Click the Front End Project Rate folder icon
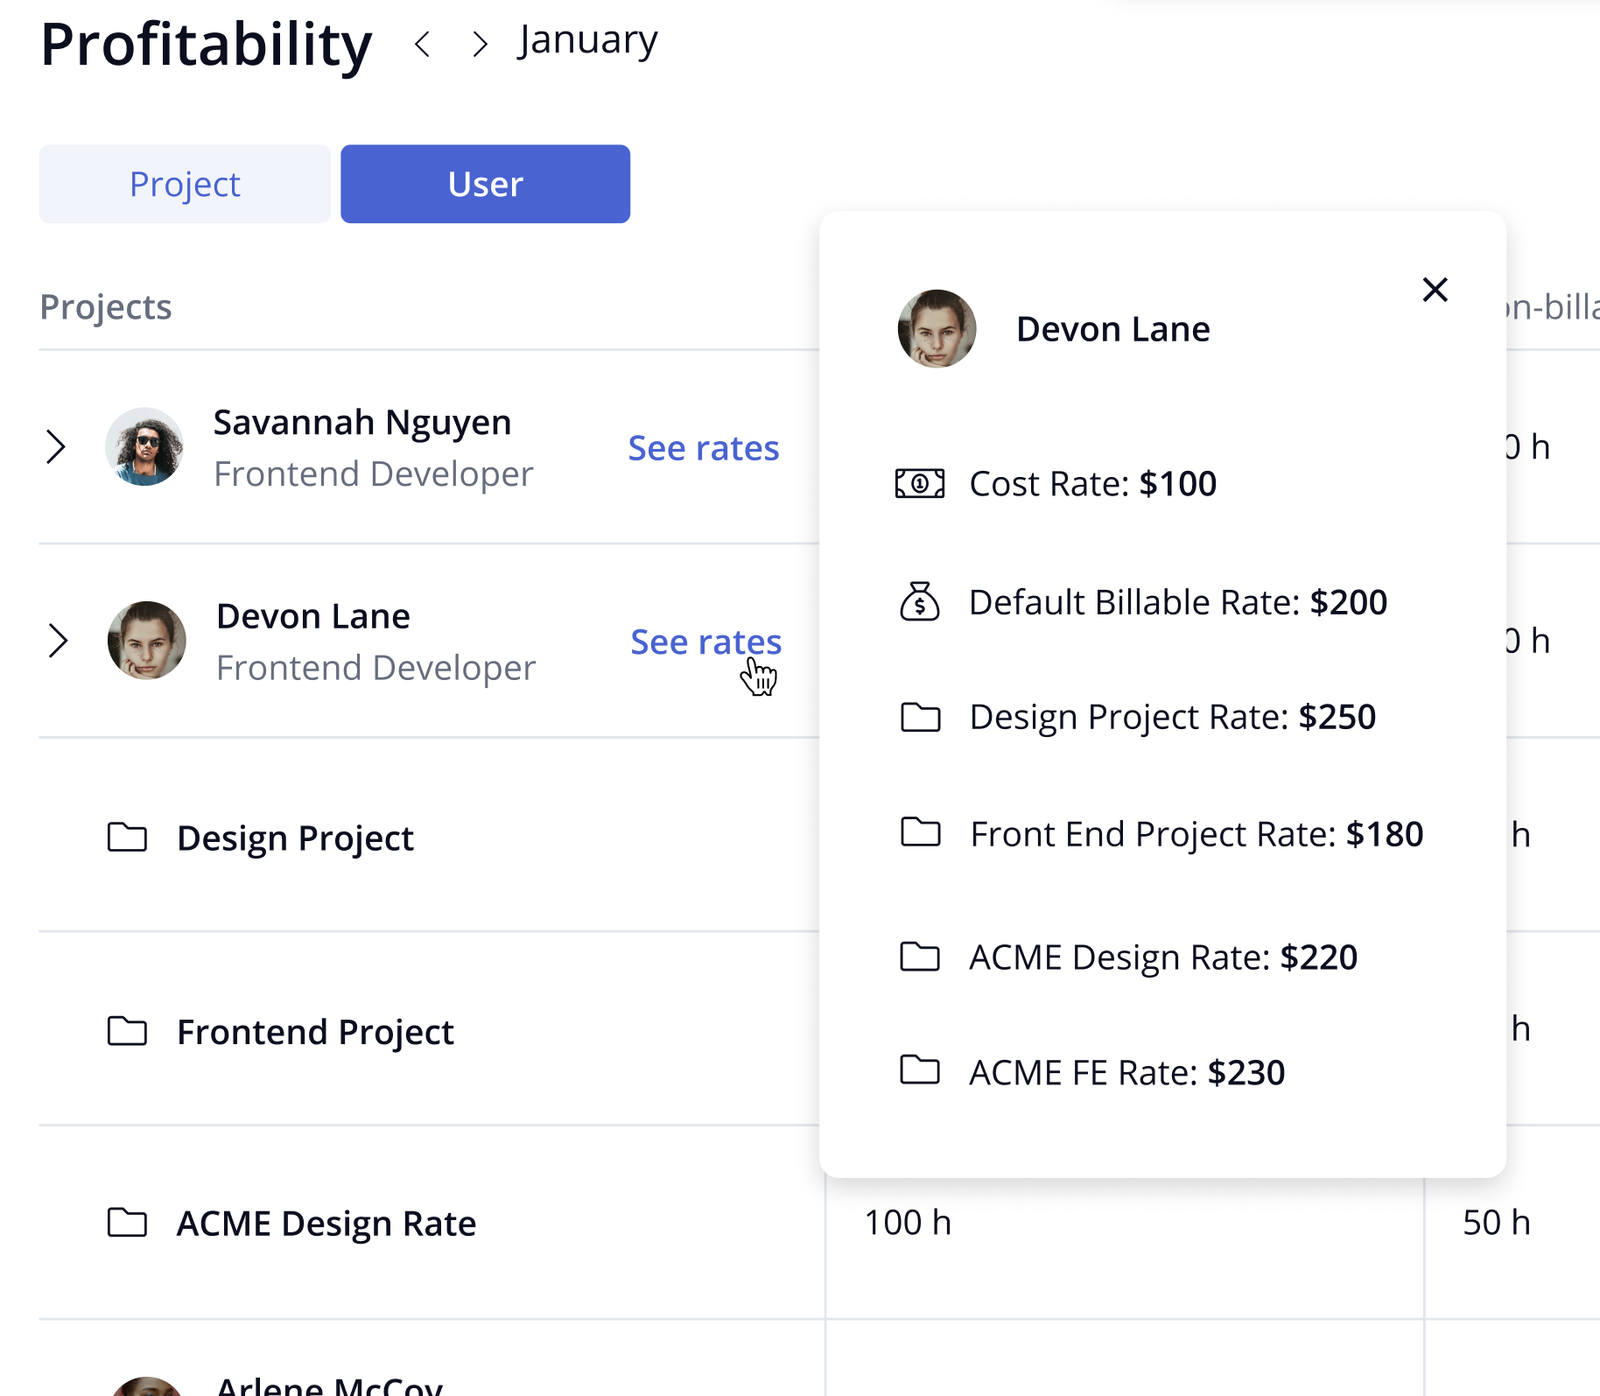Viewport: 1600px width, 1396px height. coord(920,832)
